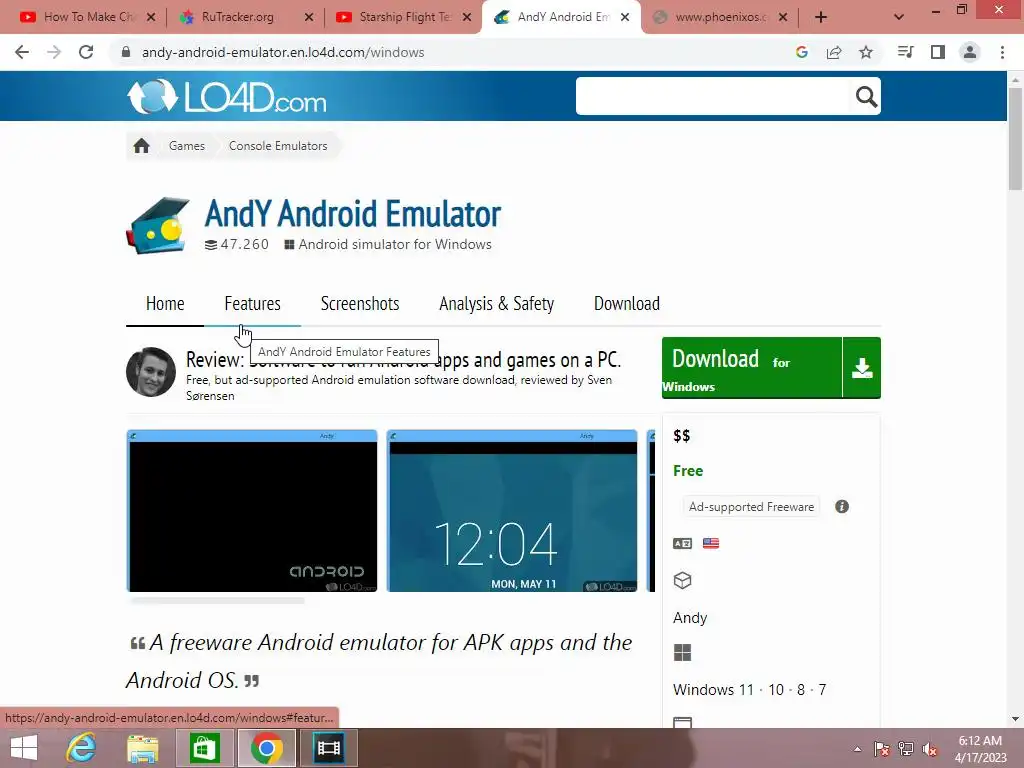Click the horizontal screenshot gallery scrollbar
1024x768 pixels.
coord(217,600)
